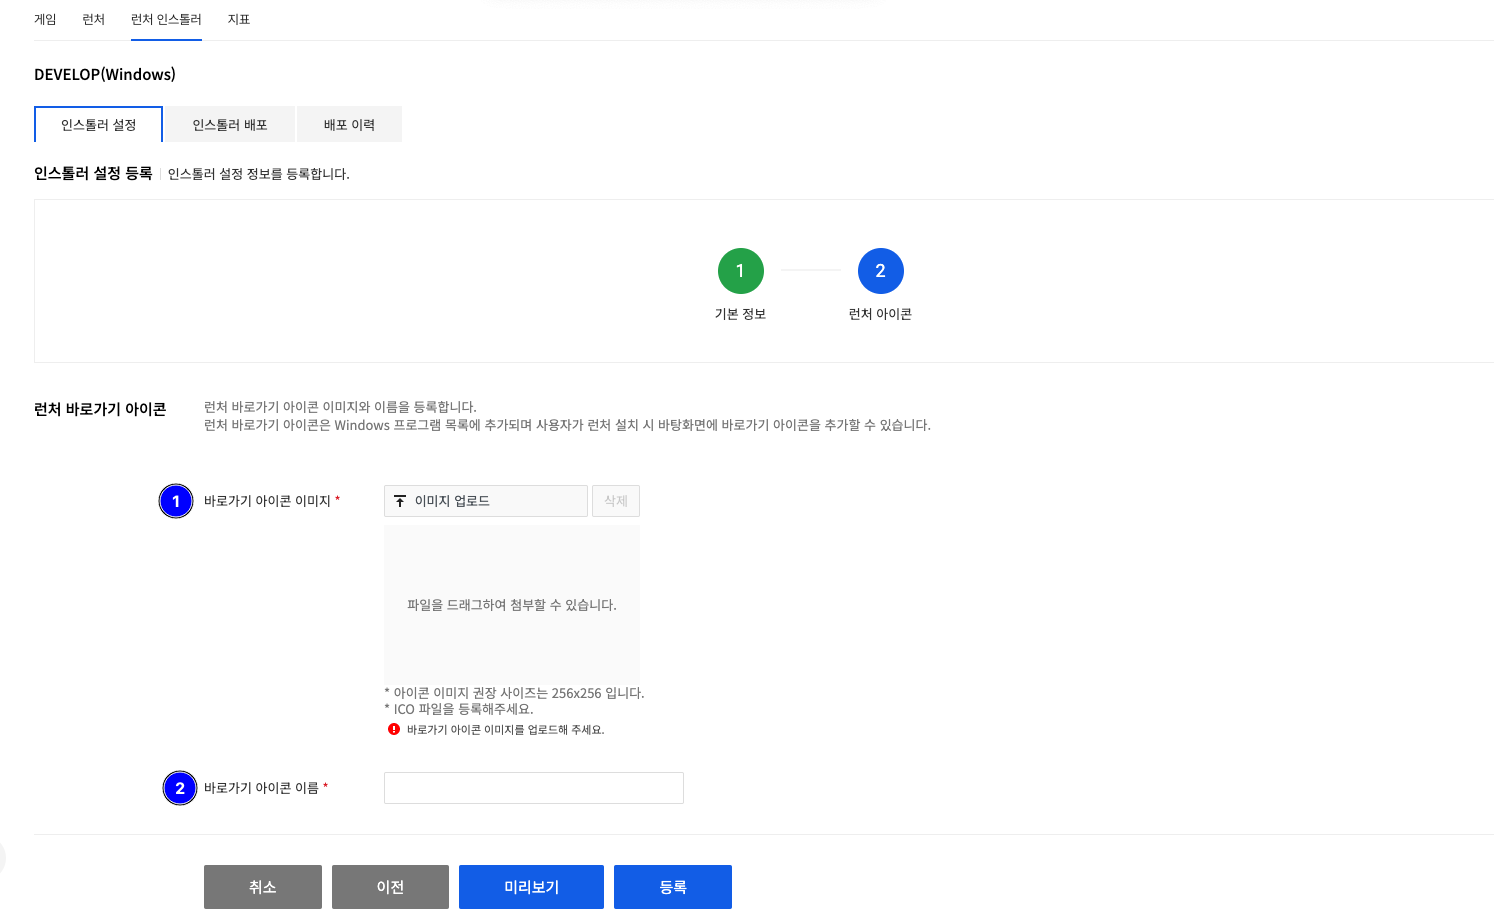Screen dimensions: 1494x924
Task: Click the 이미지 업로드 button
Action: point(485,501)
